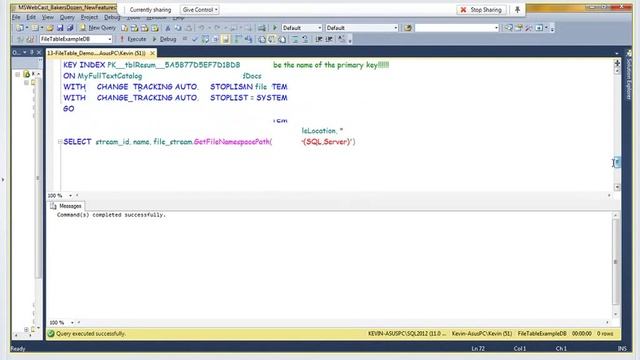Close the 13-FileTable_Demo query tab

[152, 53]
